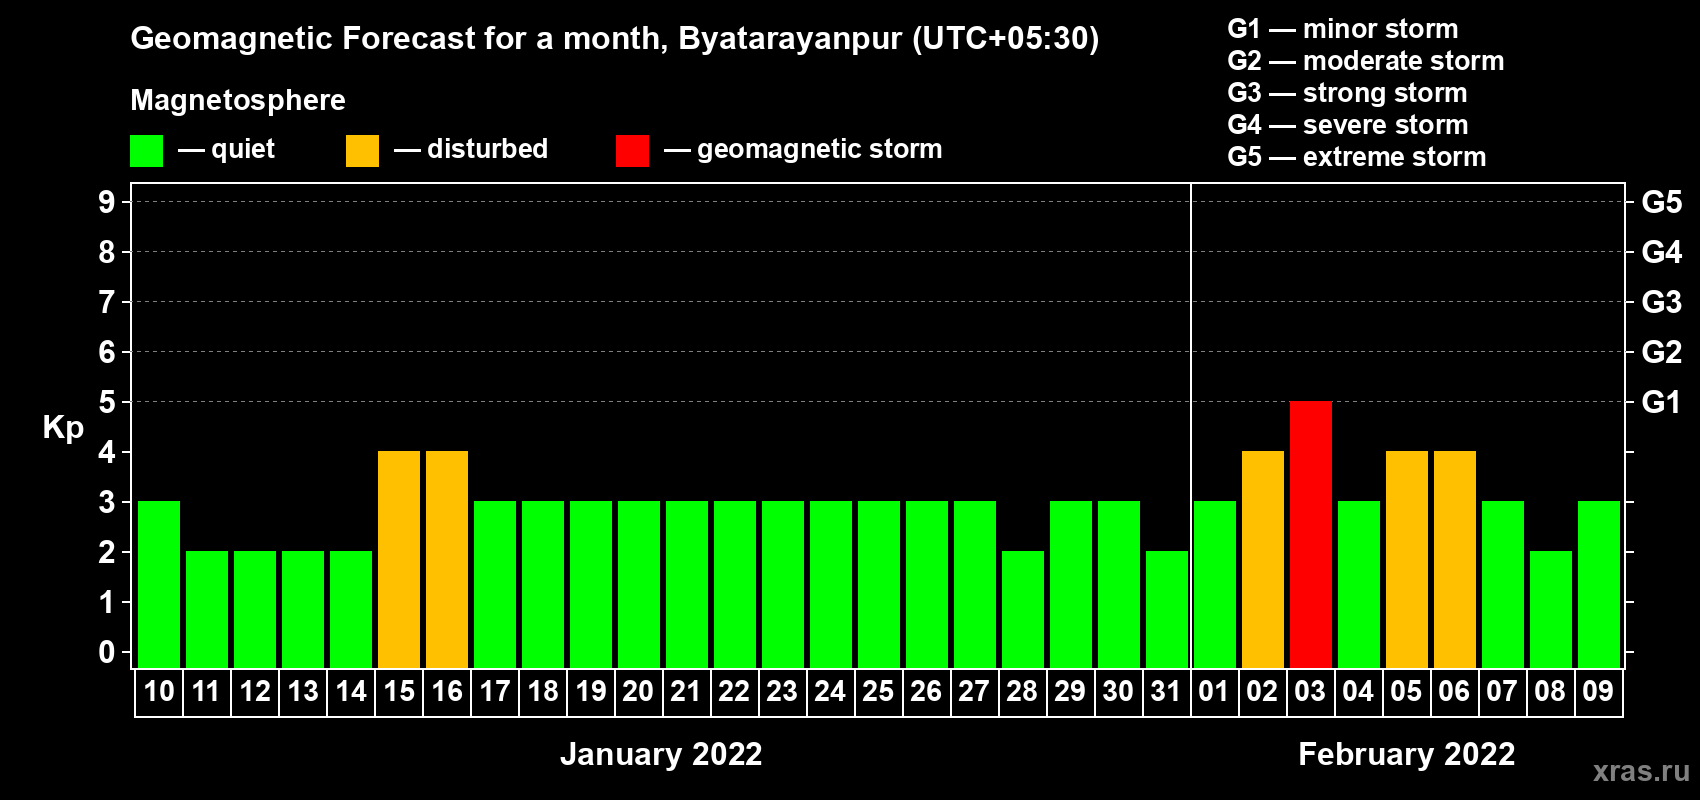Image resolution: width=1700 pixels, height=800 pixels.
Task: Click the date label 03
Action: pos(1310,692)
